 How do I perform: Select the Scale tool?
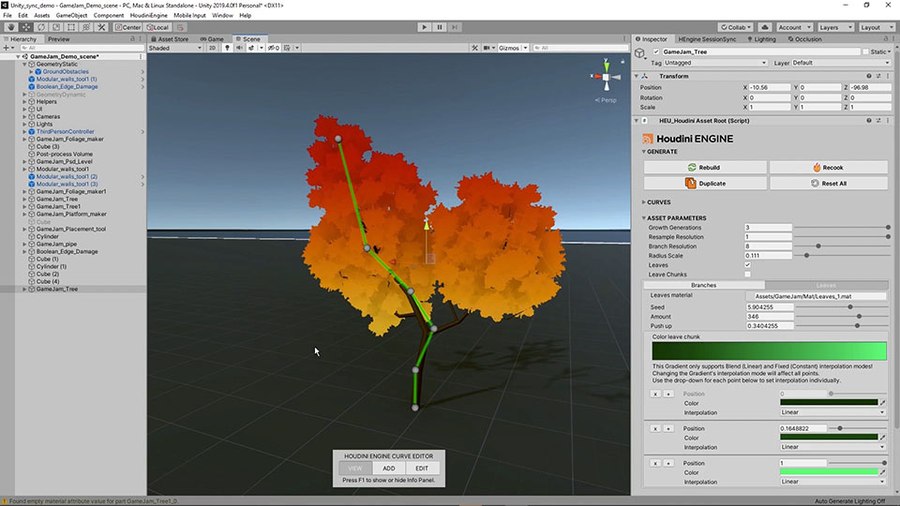56,27
